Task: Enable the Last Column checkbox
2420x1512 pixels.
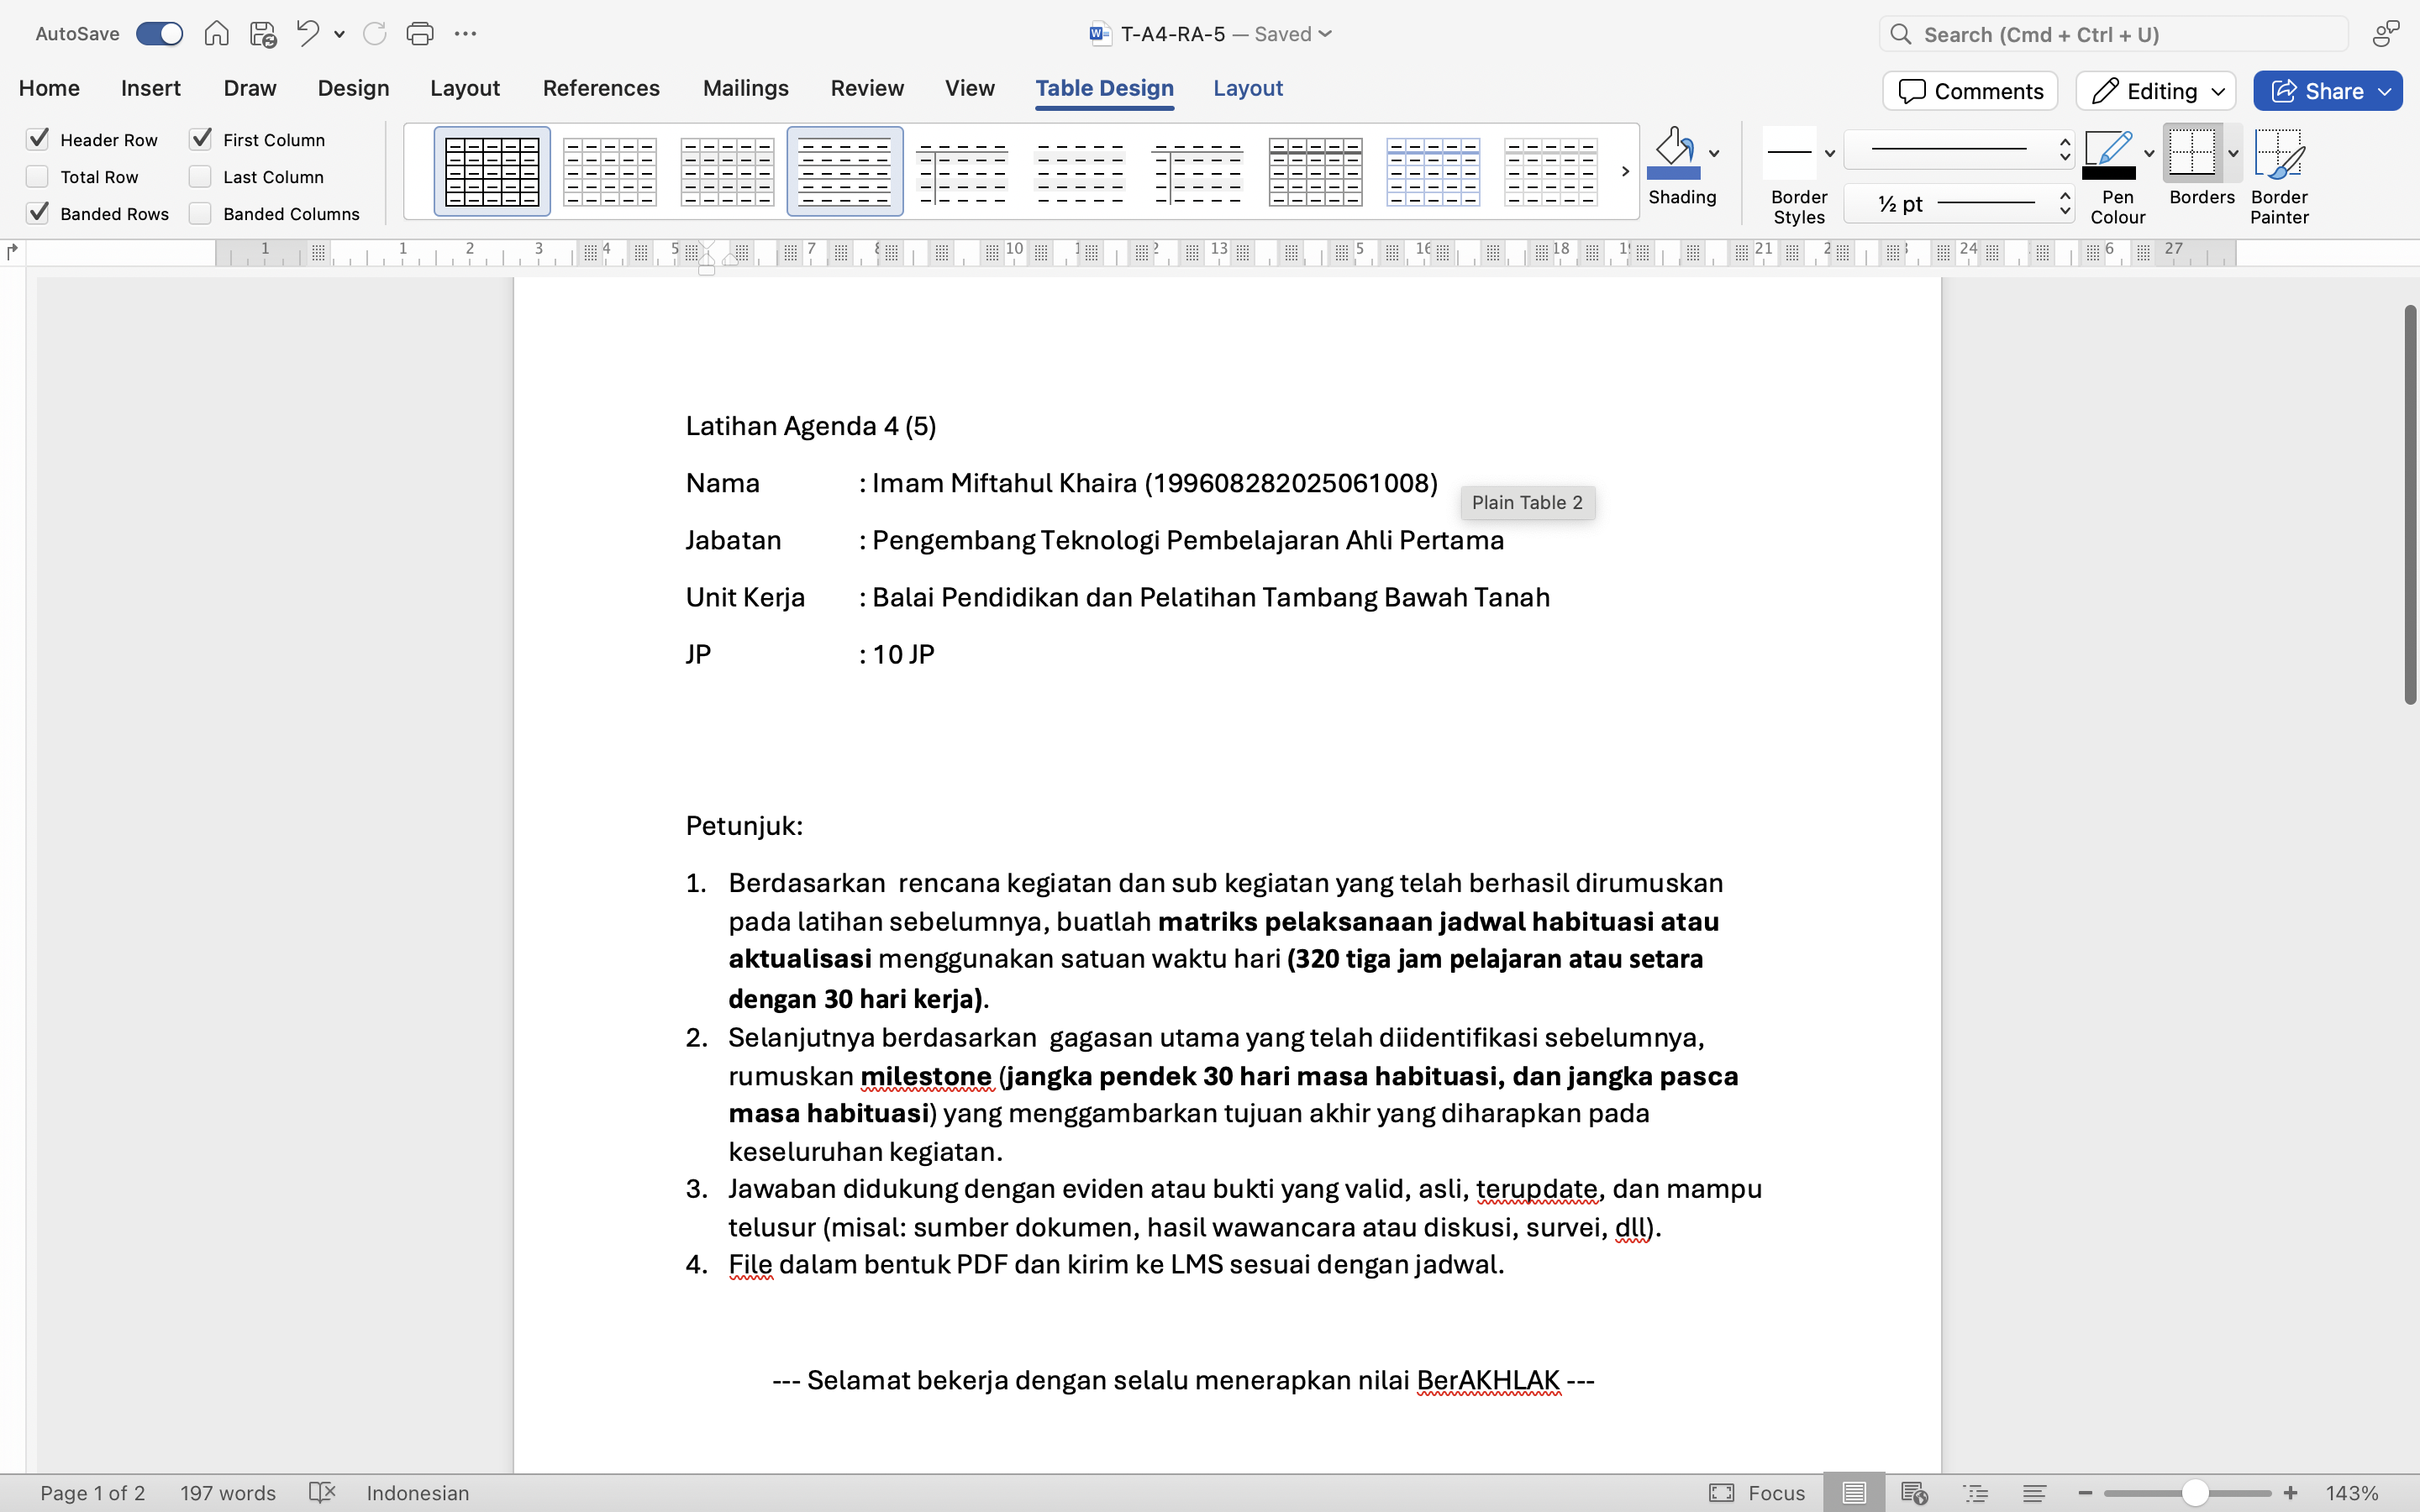Action: click(x=201, y=177)
